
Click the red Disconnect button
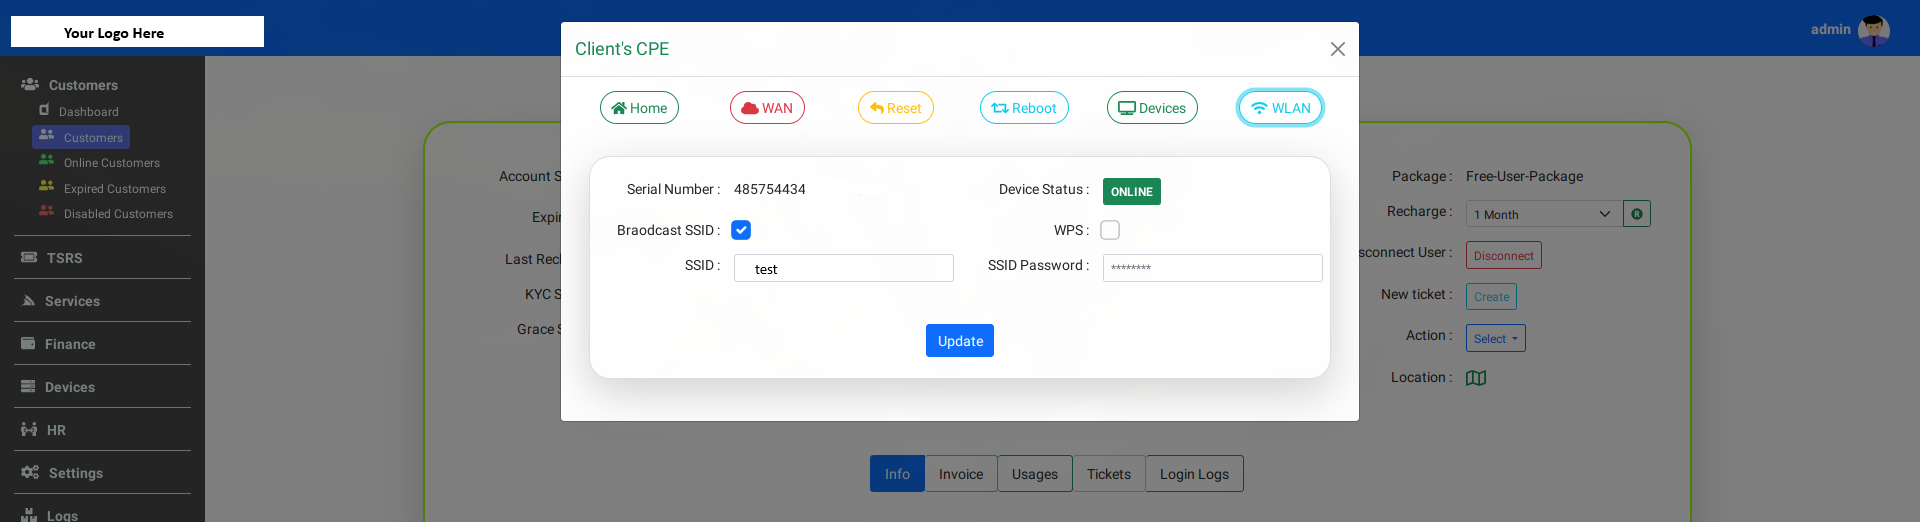coord(1503,255)
